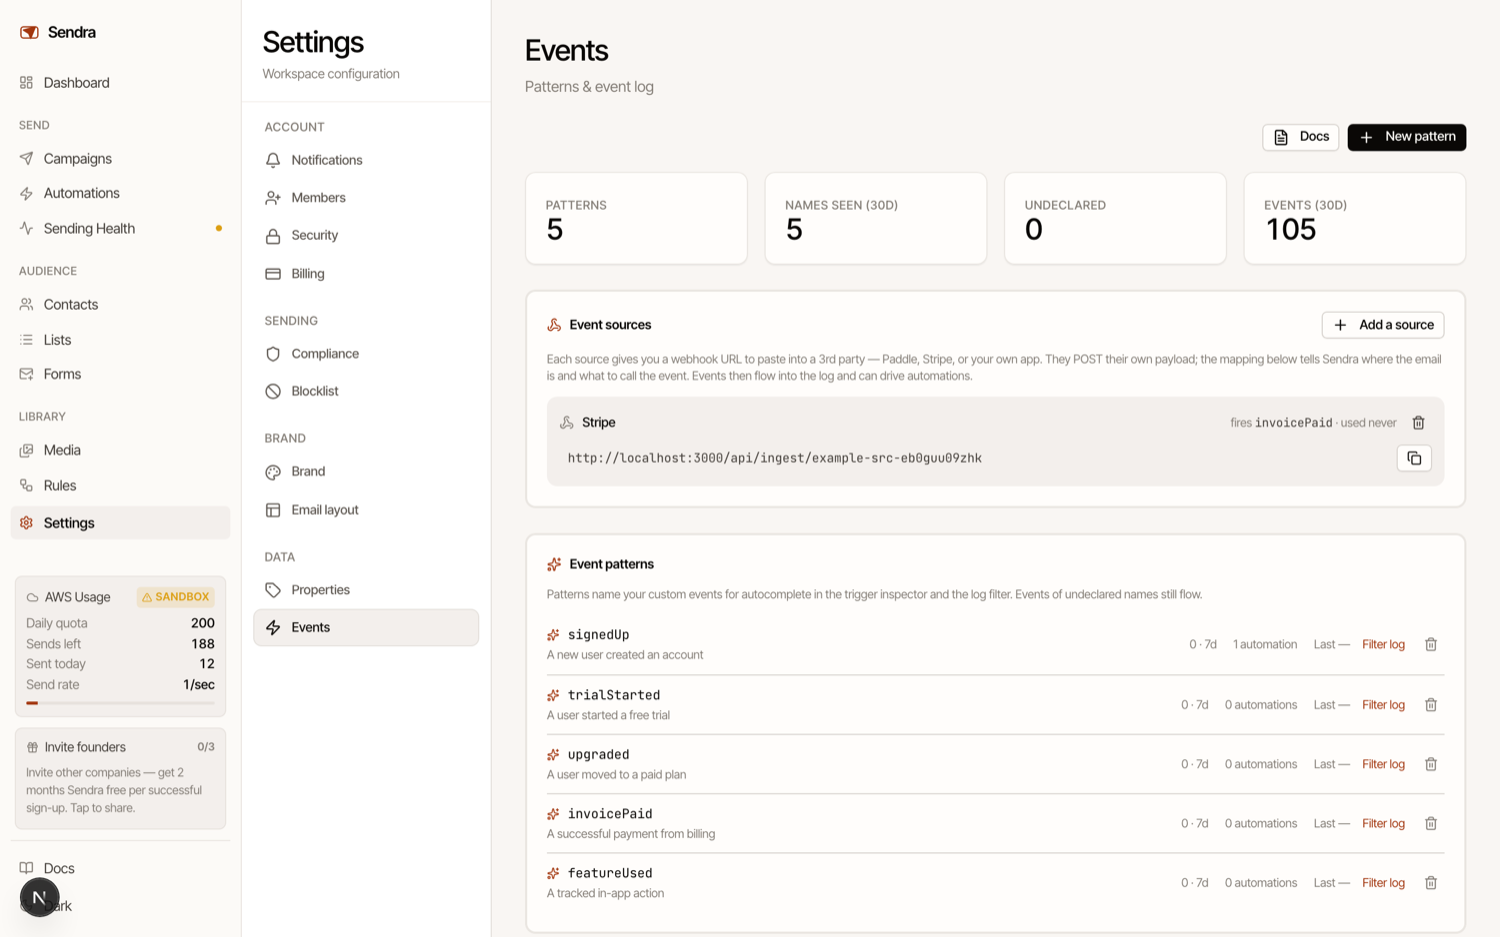The width and height of the screenshot is (1500, 937).
Task: Click the round N avatar button
Action: pos(39,897)
